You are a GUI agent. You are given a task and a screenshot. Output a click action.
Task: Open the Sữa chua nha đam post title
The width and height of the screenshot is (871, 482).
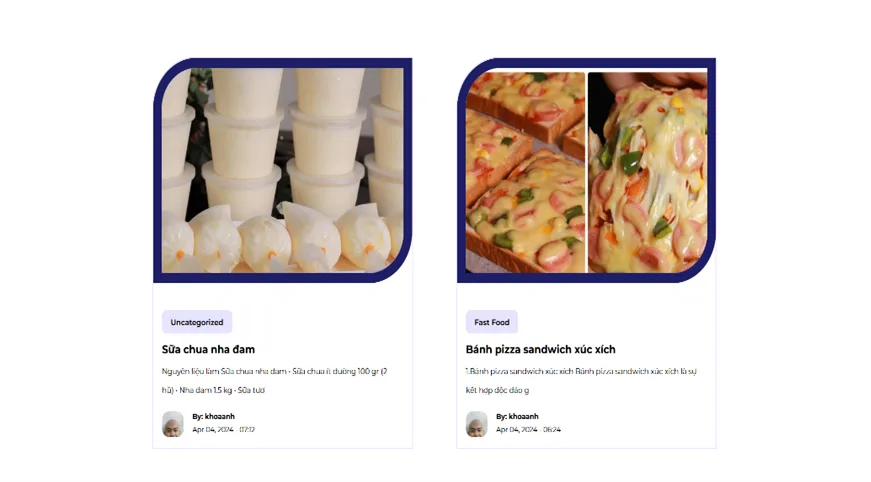click(208, 349)
